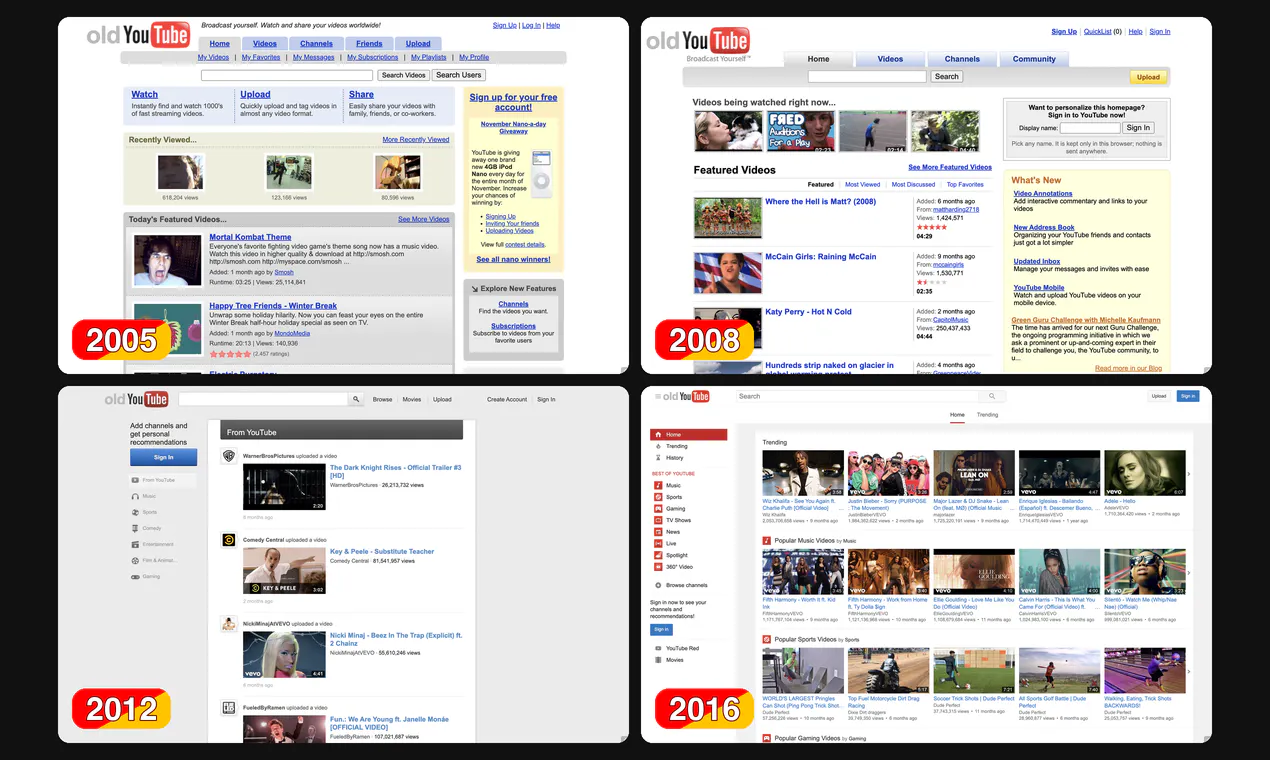Open the Friends tab in 2005 layout

tap(369, 44)
